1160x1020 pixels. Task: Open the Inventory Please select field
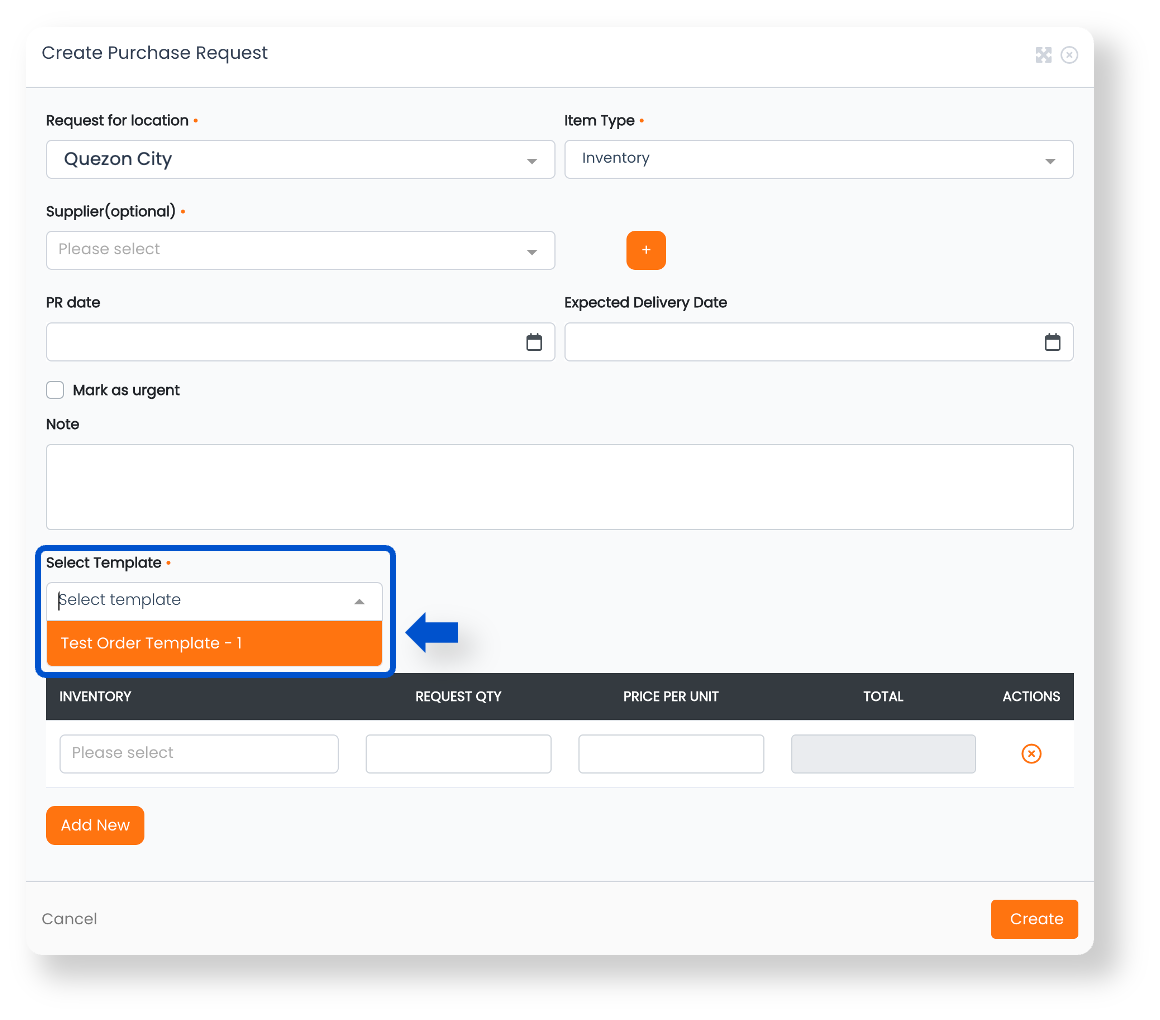199,754
